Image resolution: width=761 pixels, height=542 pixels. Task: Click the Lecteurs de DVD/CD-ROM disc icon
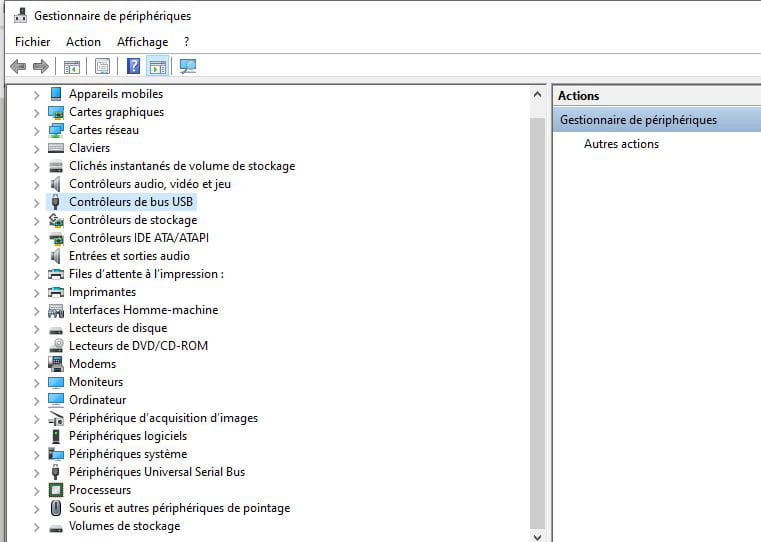click(56, 346)
